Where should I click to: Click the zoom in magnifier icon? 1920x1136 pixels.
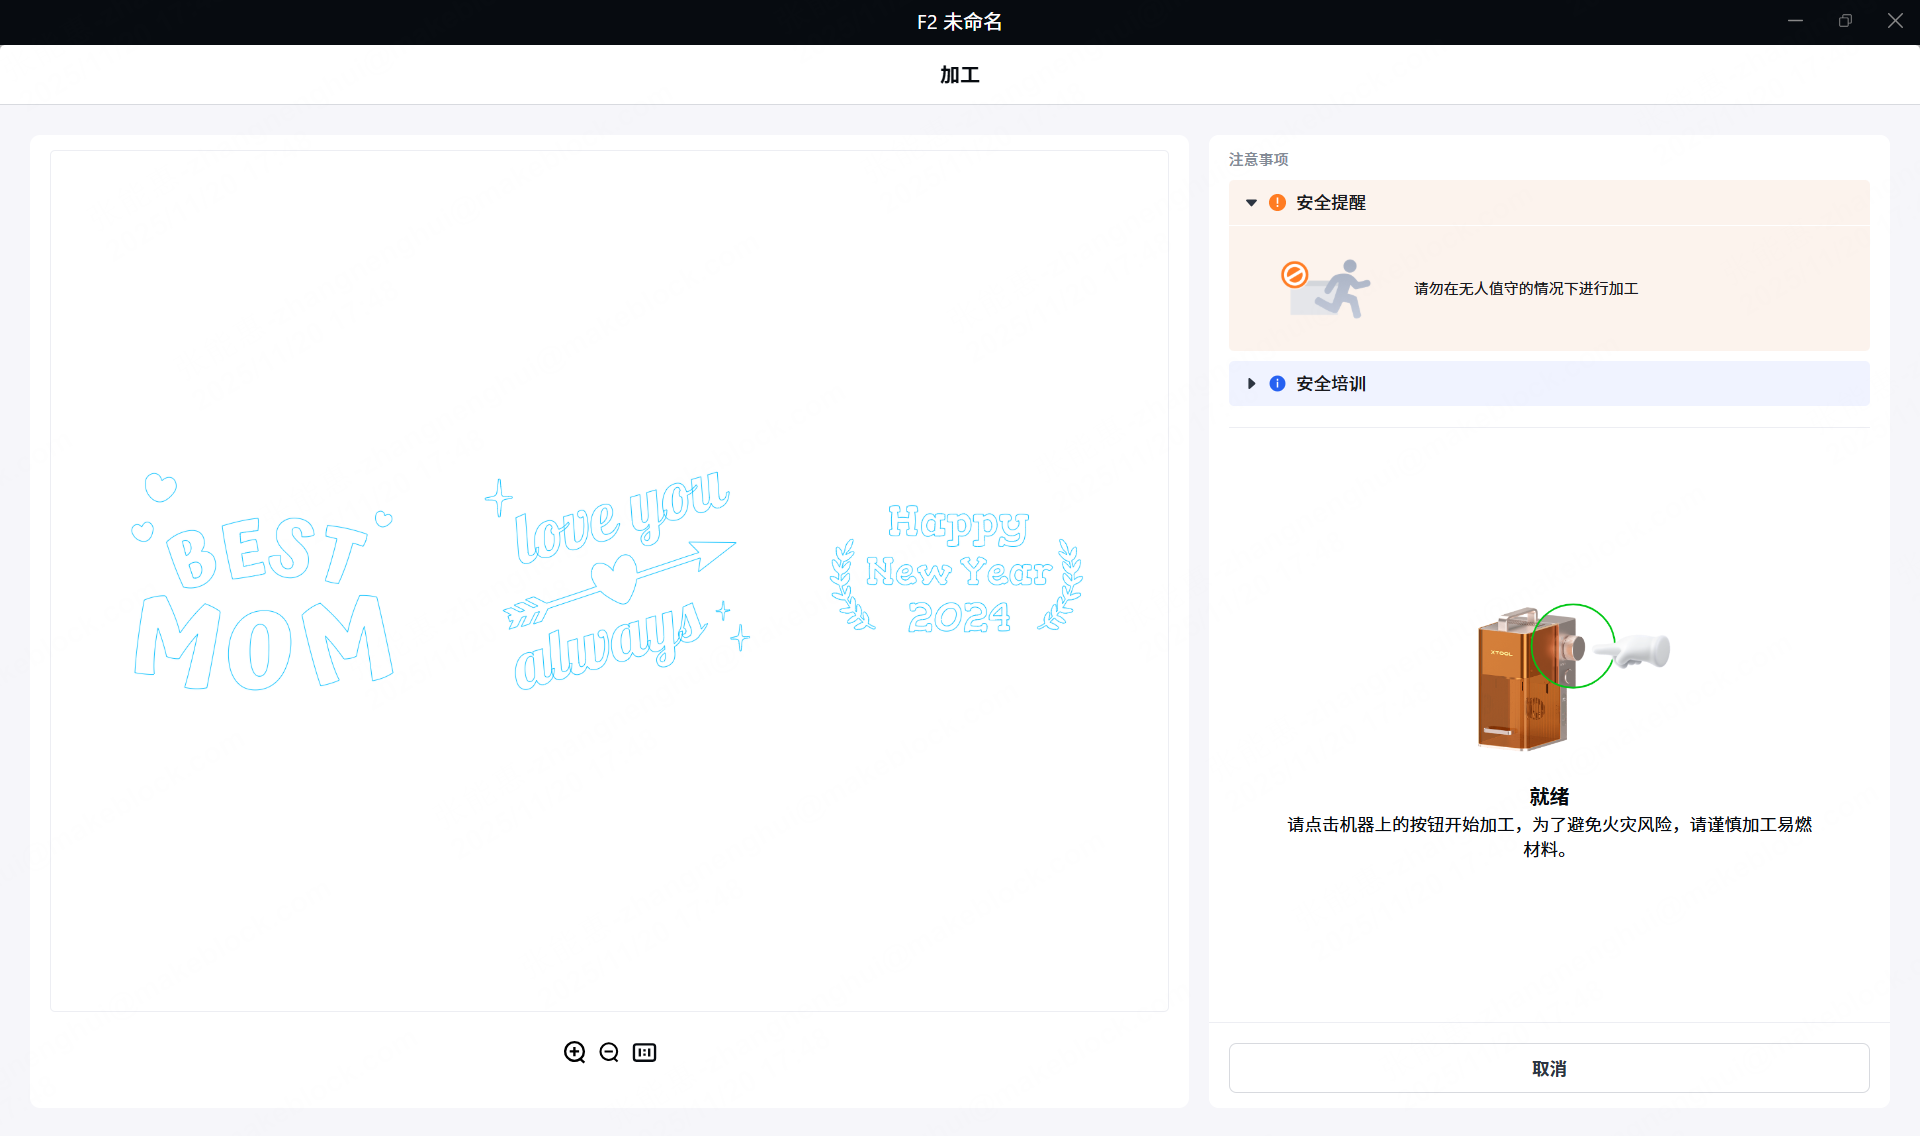[x=574, y=1052]
